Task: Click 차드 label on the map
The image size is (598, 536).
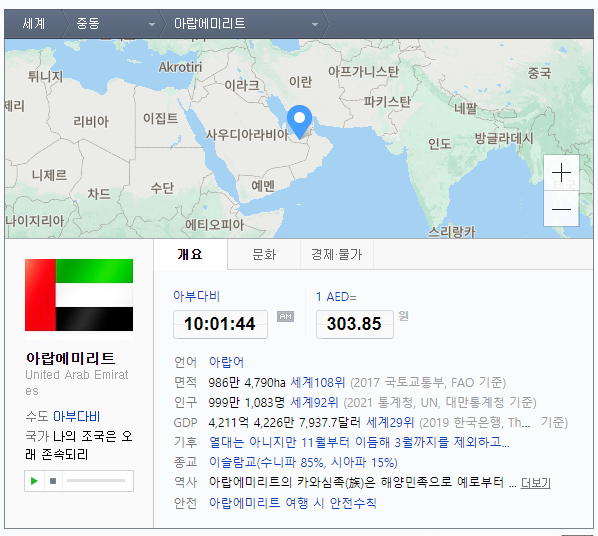Action: pos(99,194)
